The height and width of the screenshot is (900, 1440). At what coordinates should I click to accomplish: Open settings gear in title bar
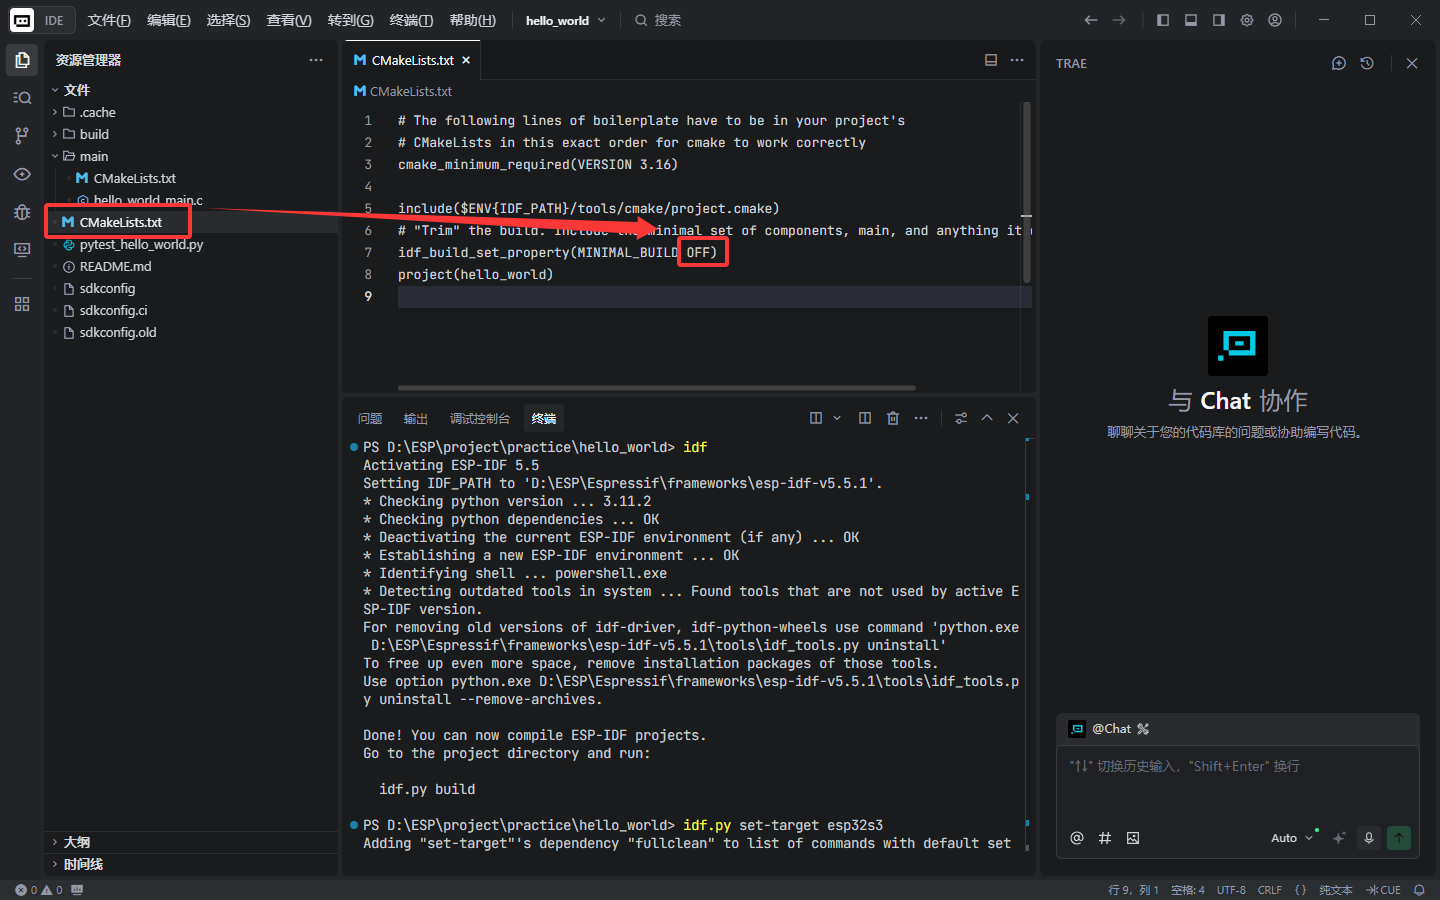1247,20
